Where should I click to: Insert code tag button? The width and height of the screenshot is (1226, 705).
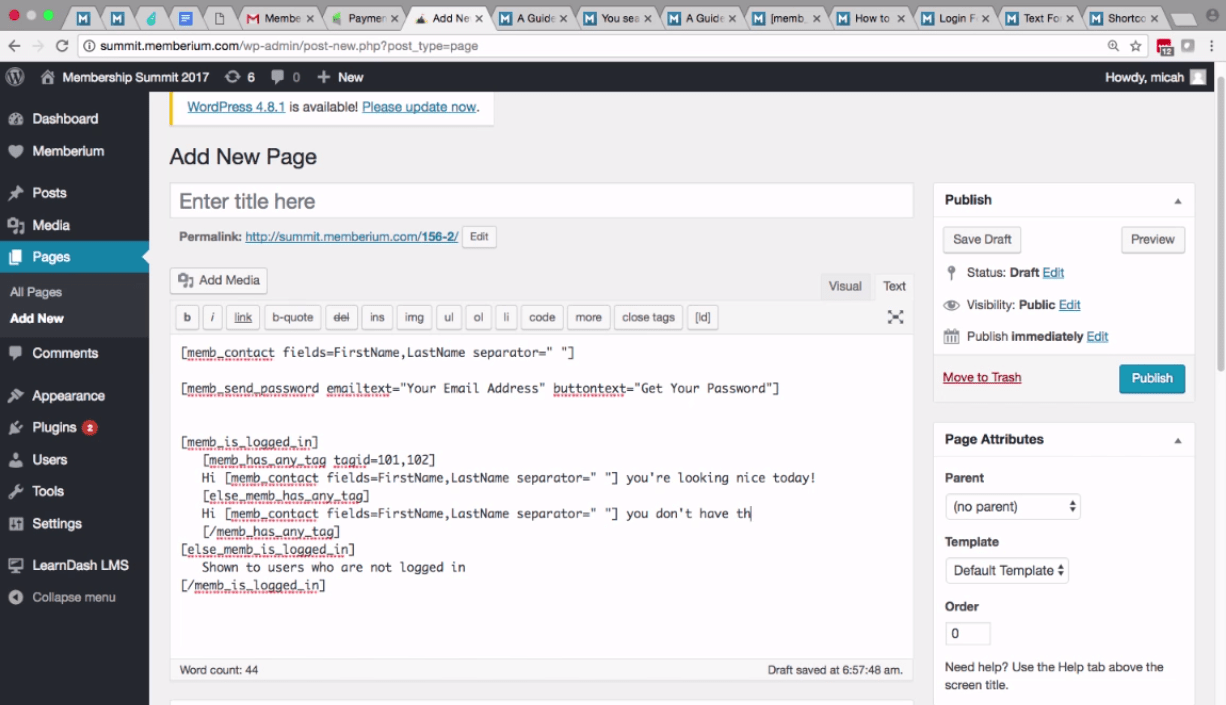(x=542, y=317)
